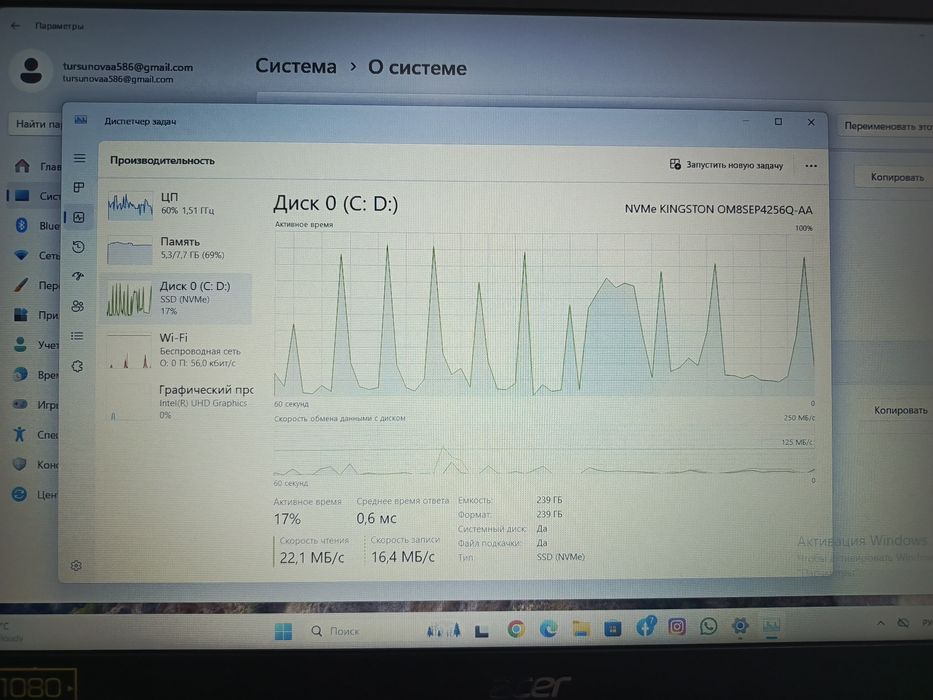Open the Startup apps page icon
Screen dimensions: 933x700
click(x=78, y=276)
